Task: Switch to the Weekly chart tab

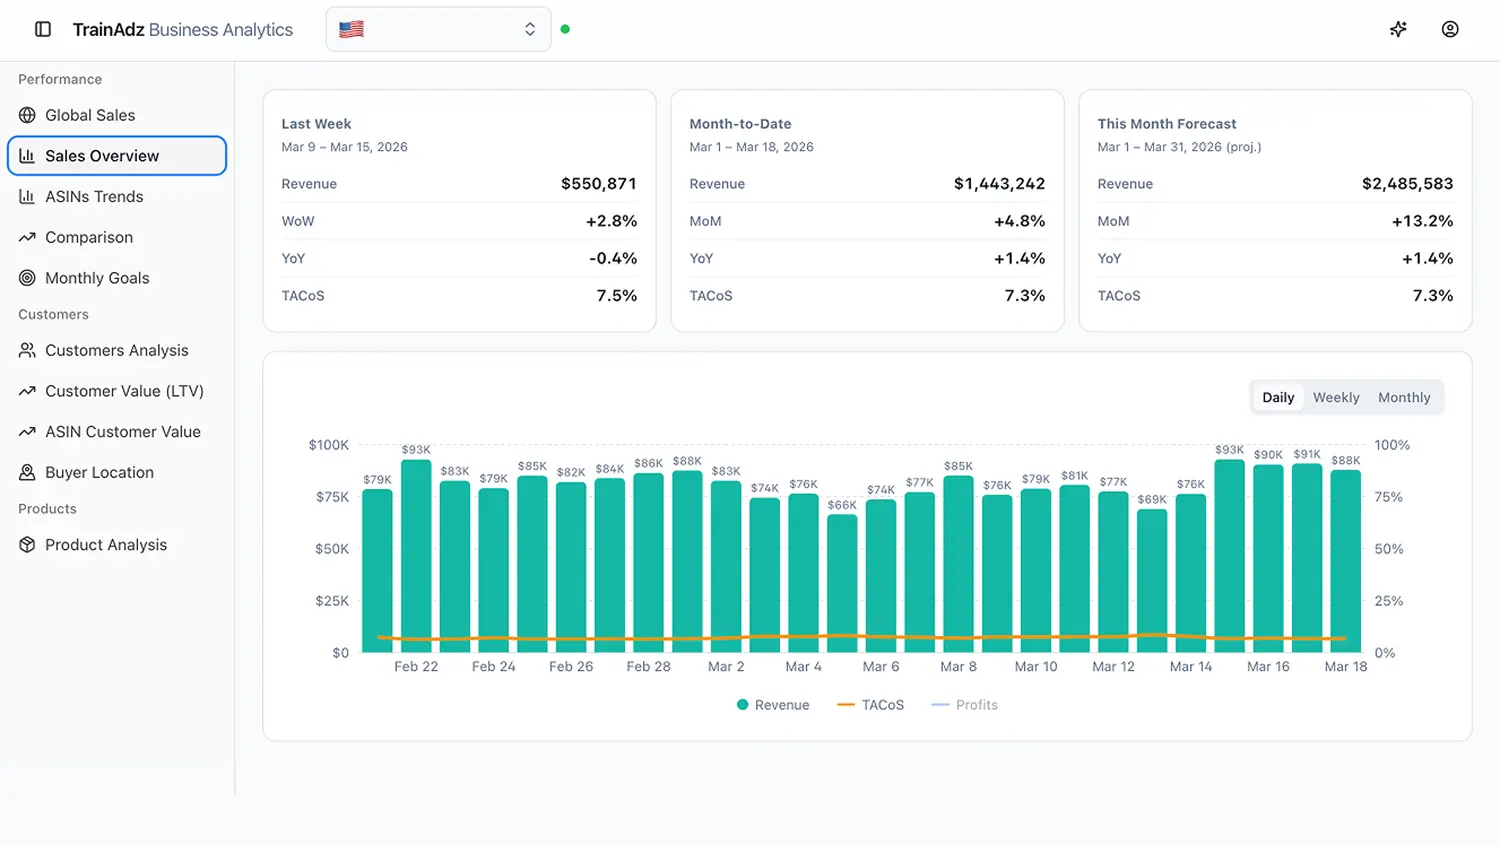Action: pyautogui.click(x=1336, y=397)
